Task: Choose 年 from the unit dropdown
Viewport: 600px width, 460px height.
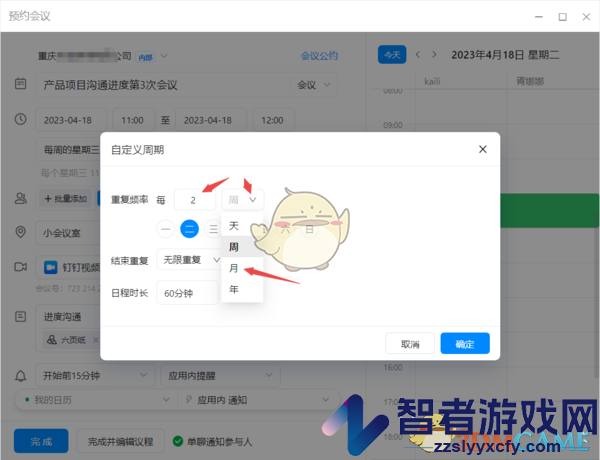Action: [x=242, y=289]
